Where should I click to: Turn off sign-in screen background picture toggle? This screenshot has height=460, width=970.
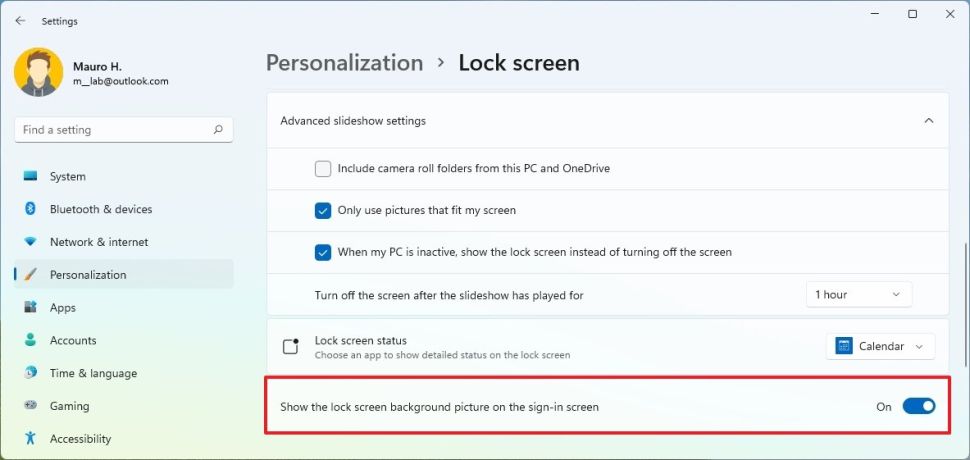click(919, 406)
